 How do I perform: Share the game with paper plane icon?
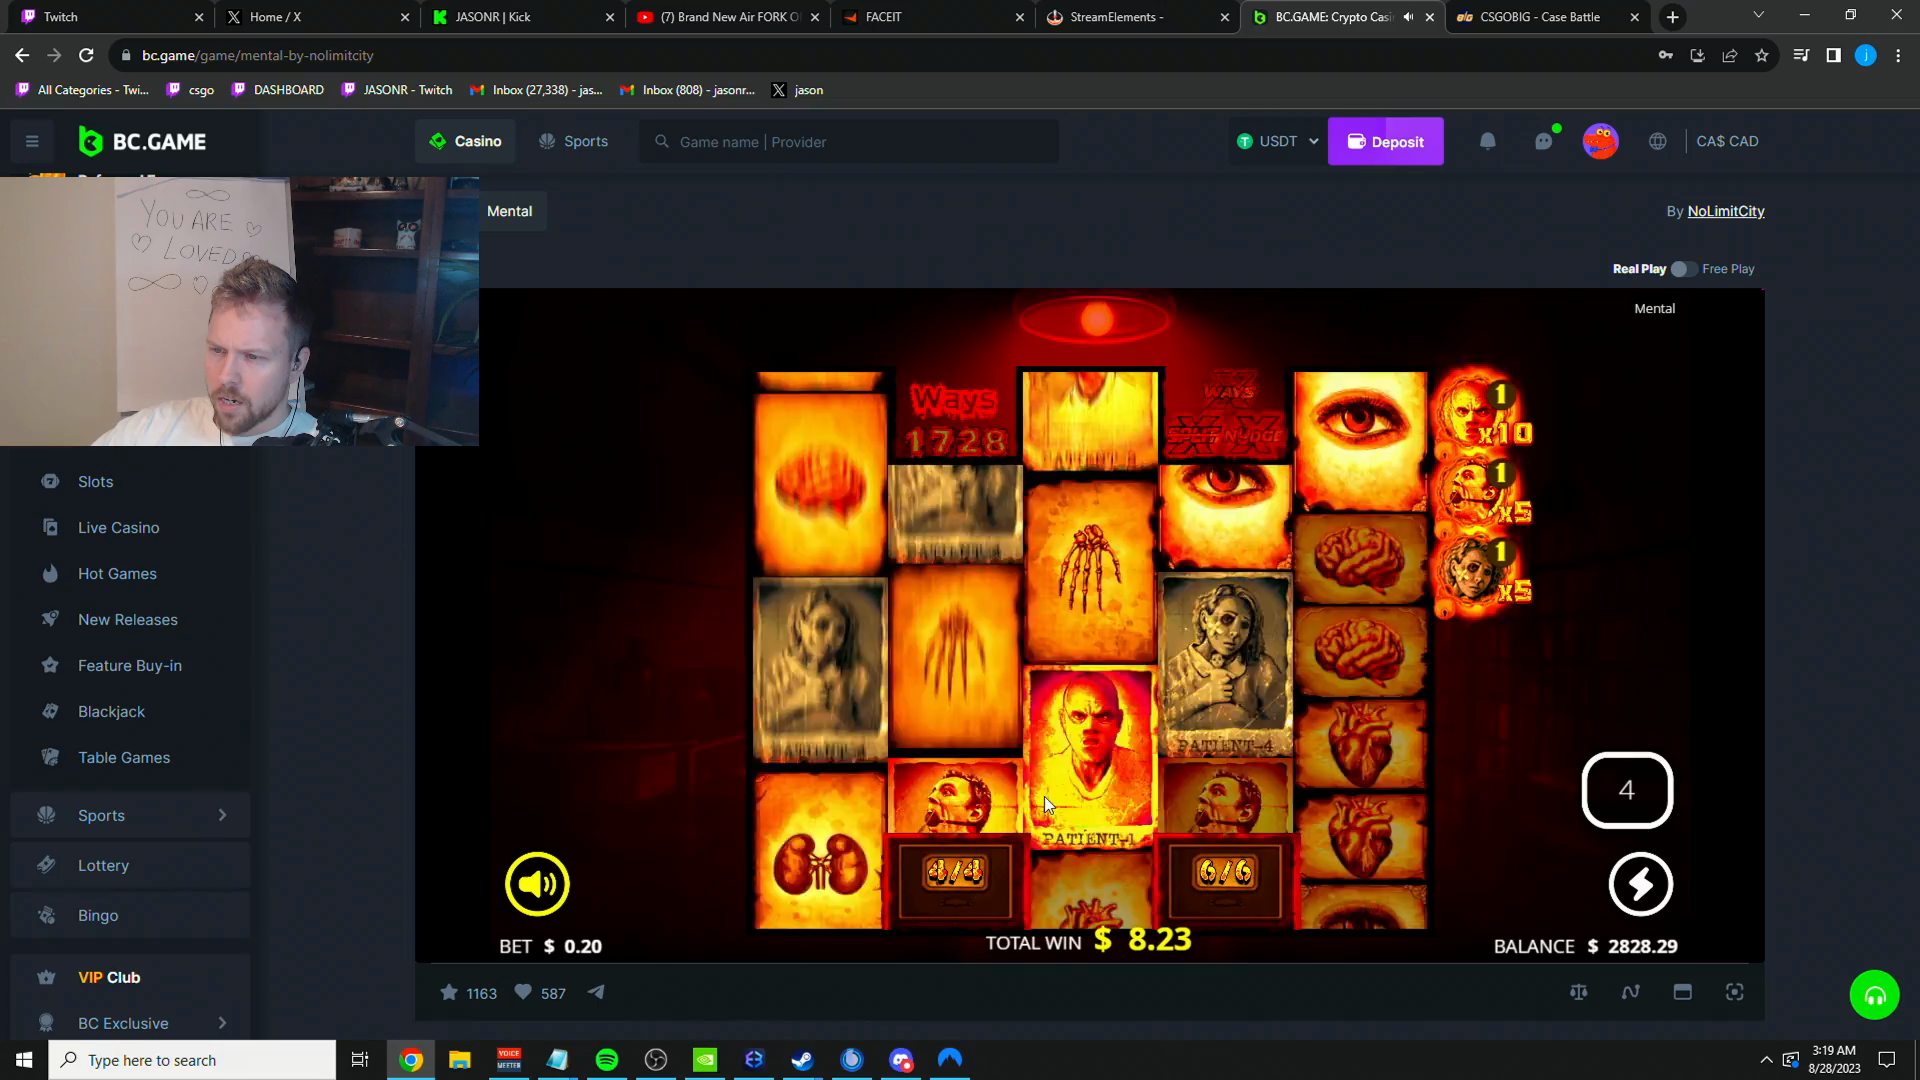pyautogui.click(x=596, y=992)
